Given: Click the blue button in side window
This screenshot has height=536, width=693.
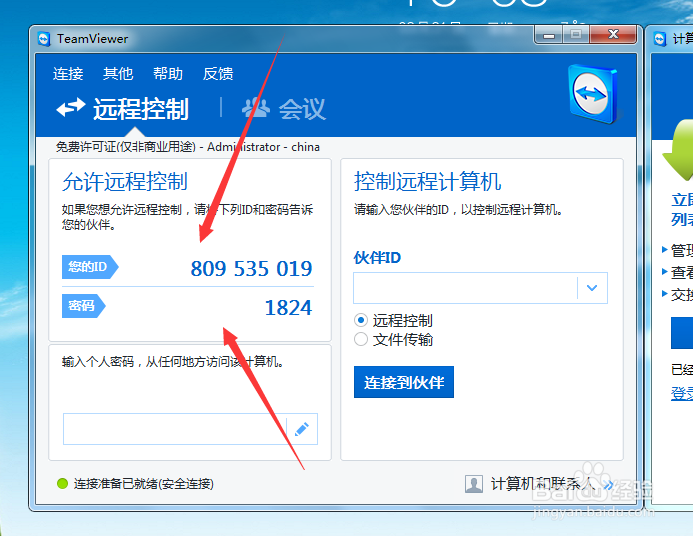Looking at the screenshot, I should pos(682,333).
